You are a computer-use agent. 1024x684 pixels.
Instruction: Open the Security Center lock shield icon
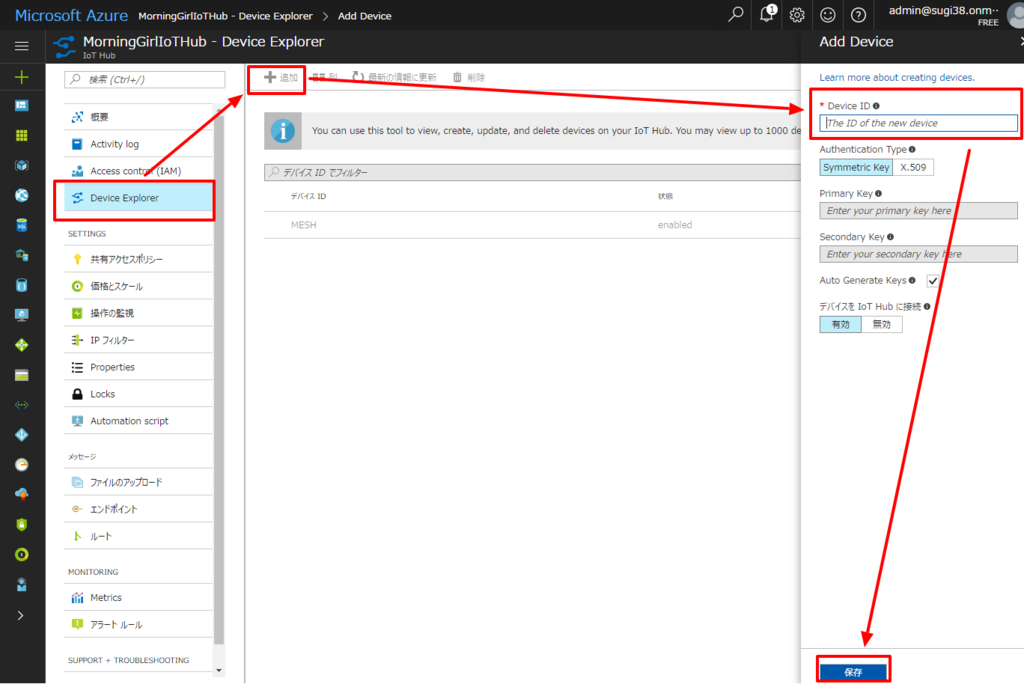[x=22, y=525]
